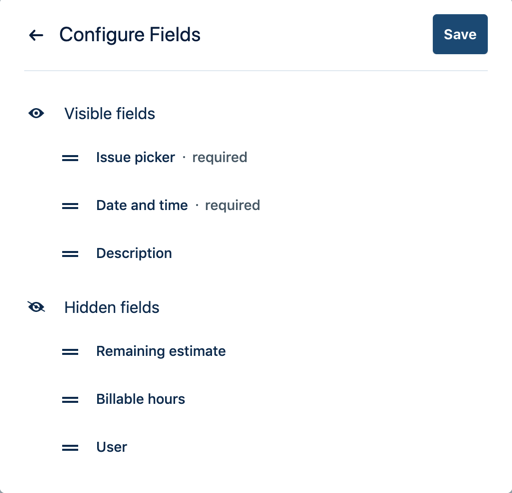Select the User field label
The width and height of the screenshot is (512, 493).
pos(112,447)
